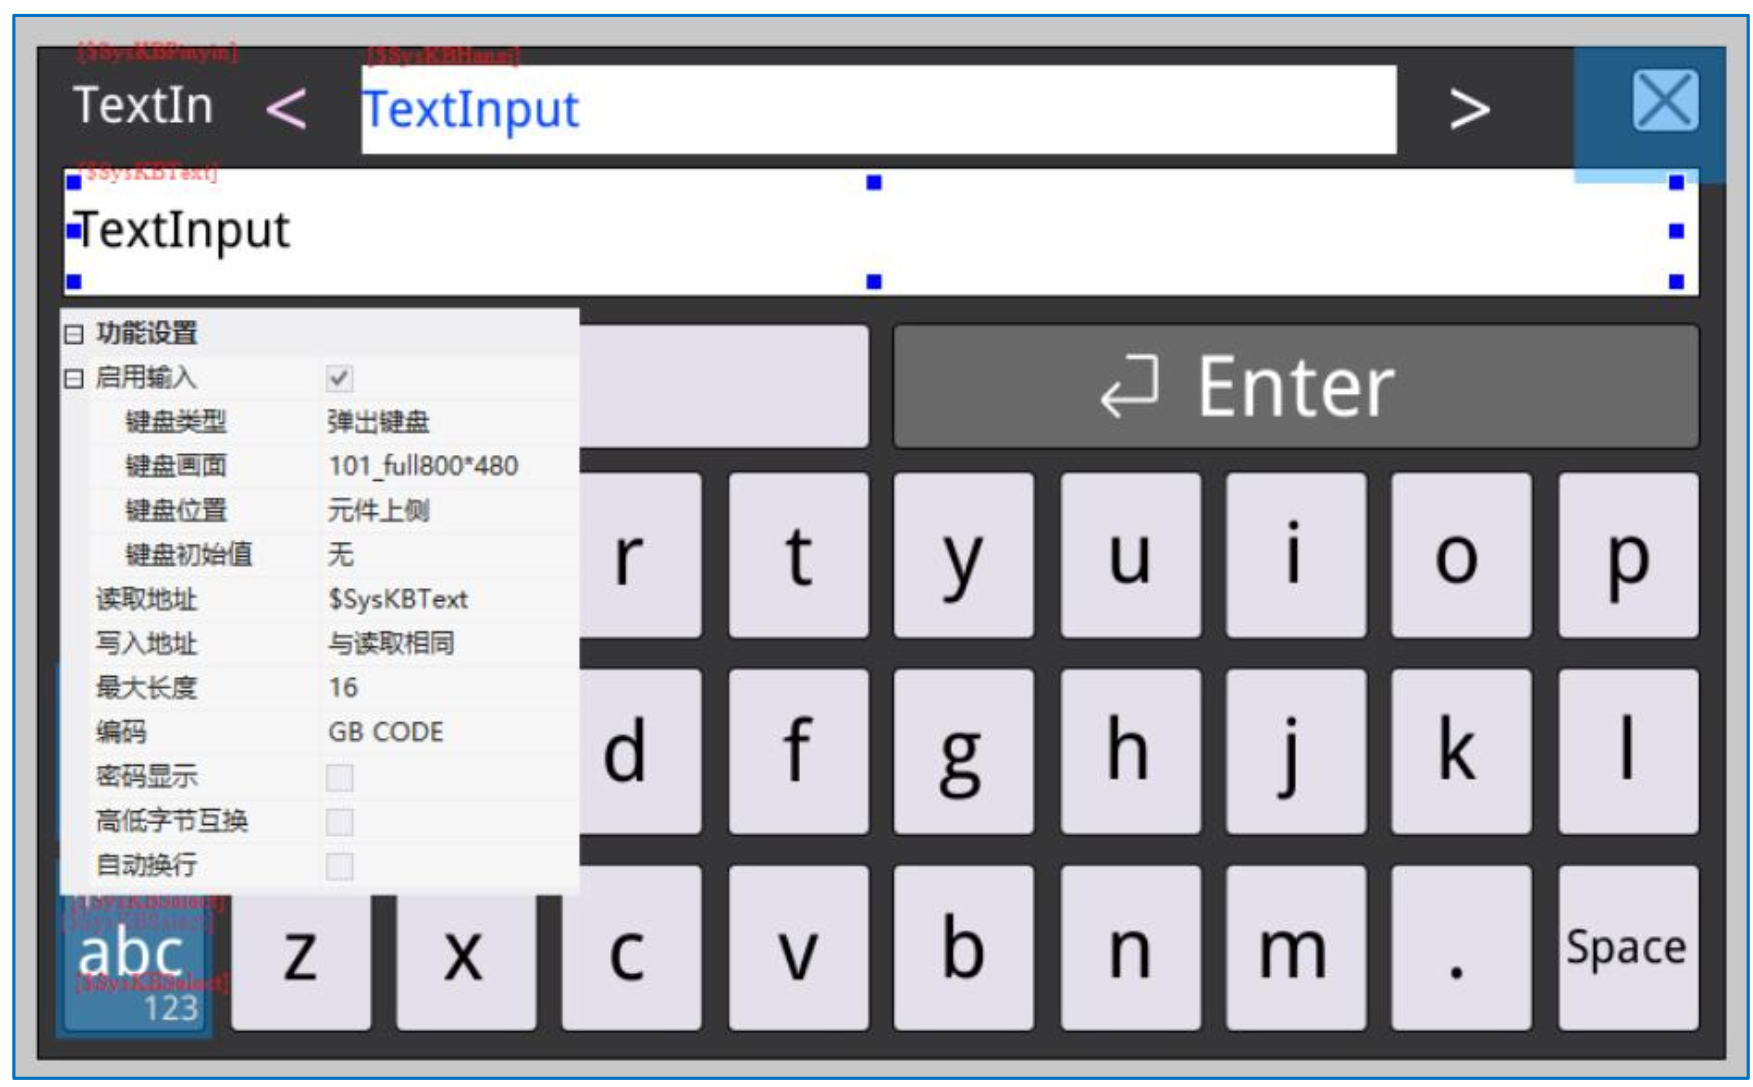Edit the 最大长度 value 16
Viewport: 1753px width, 1087px height.
(445, 688)
